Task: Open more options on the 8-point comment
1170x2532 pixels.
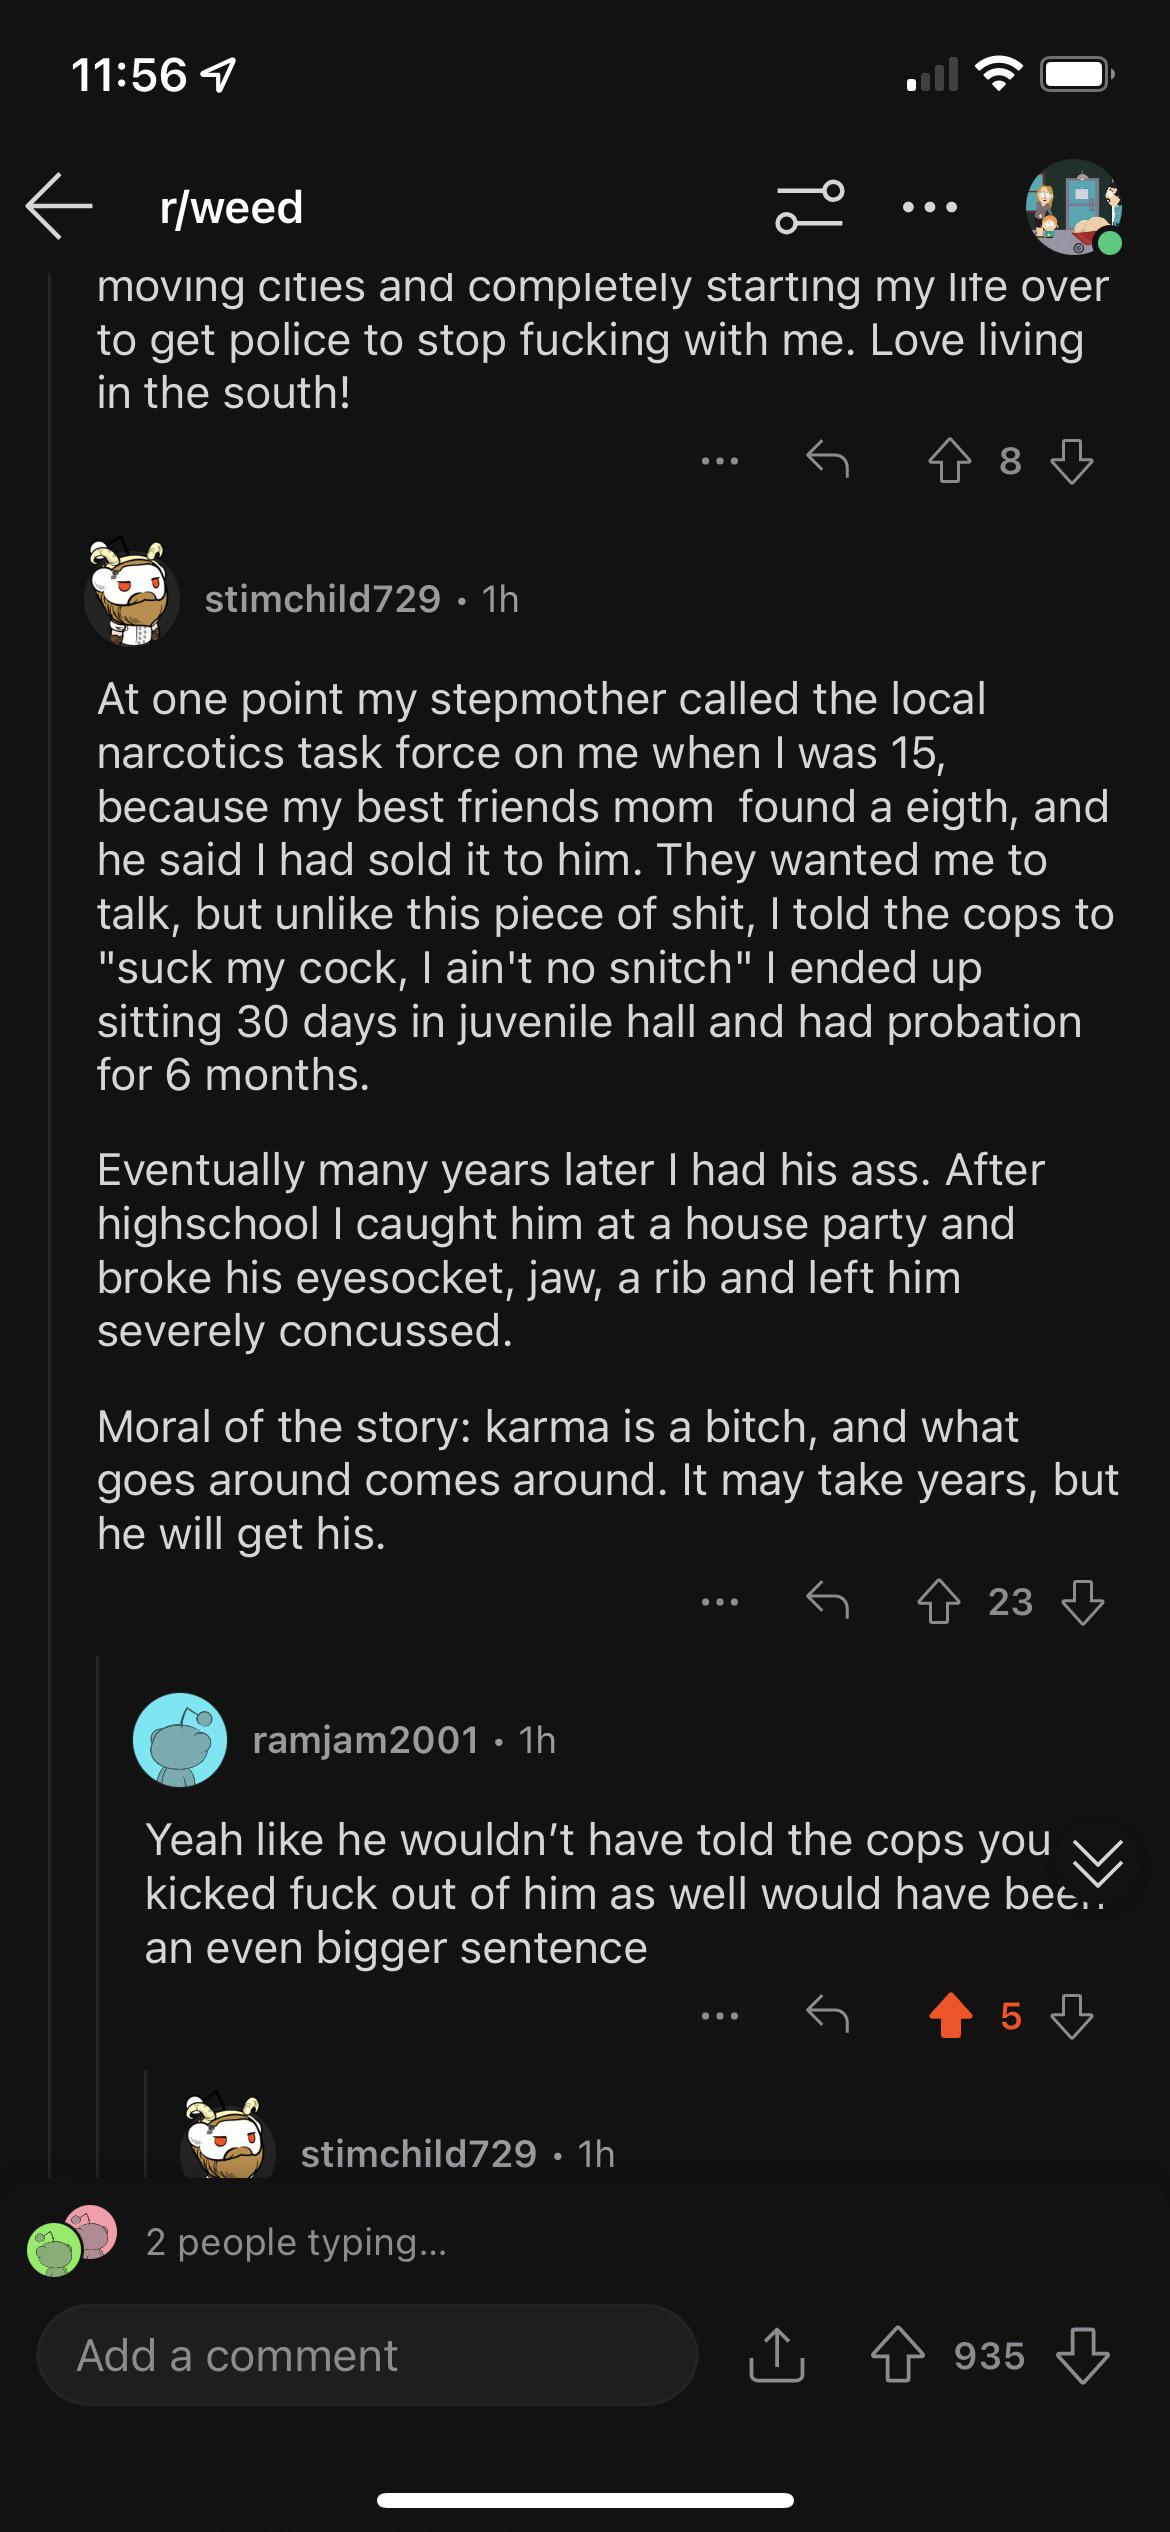Action: pyautogui.click(x=720, y=461)
